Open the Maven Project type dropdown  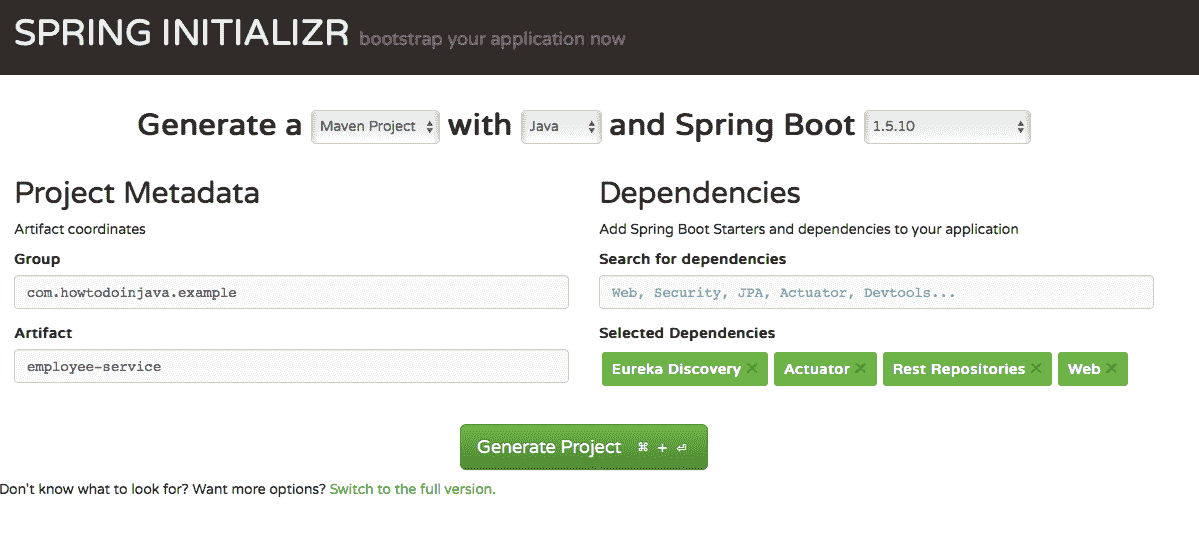(x=375, y=127)
